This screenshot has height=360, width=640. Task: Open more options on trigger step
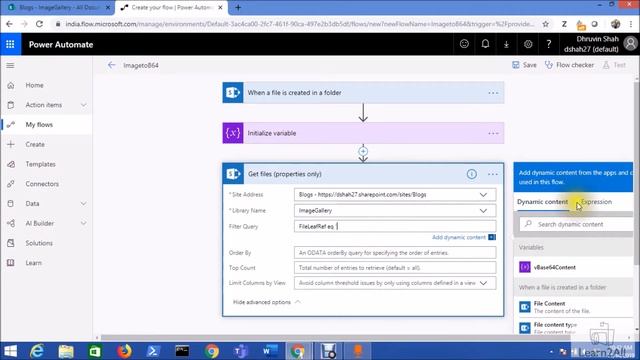point(493,93)
